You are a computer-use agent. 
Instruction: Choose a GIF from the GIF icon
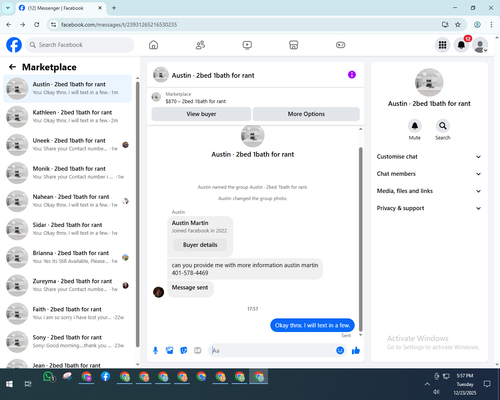(x=198, y=350)
